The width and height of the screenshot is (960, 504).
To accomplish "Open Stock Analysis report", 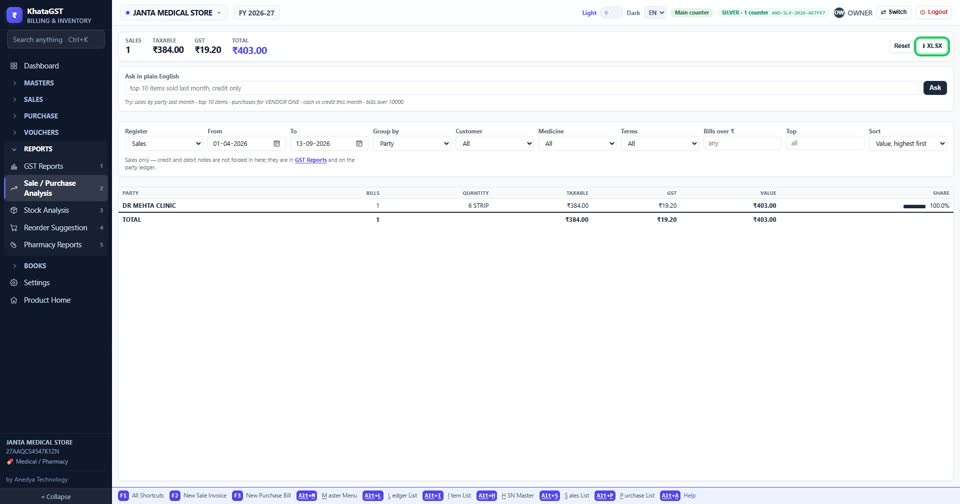I will tap(56, 210).
